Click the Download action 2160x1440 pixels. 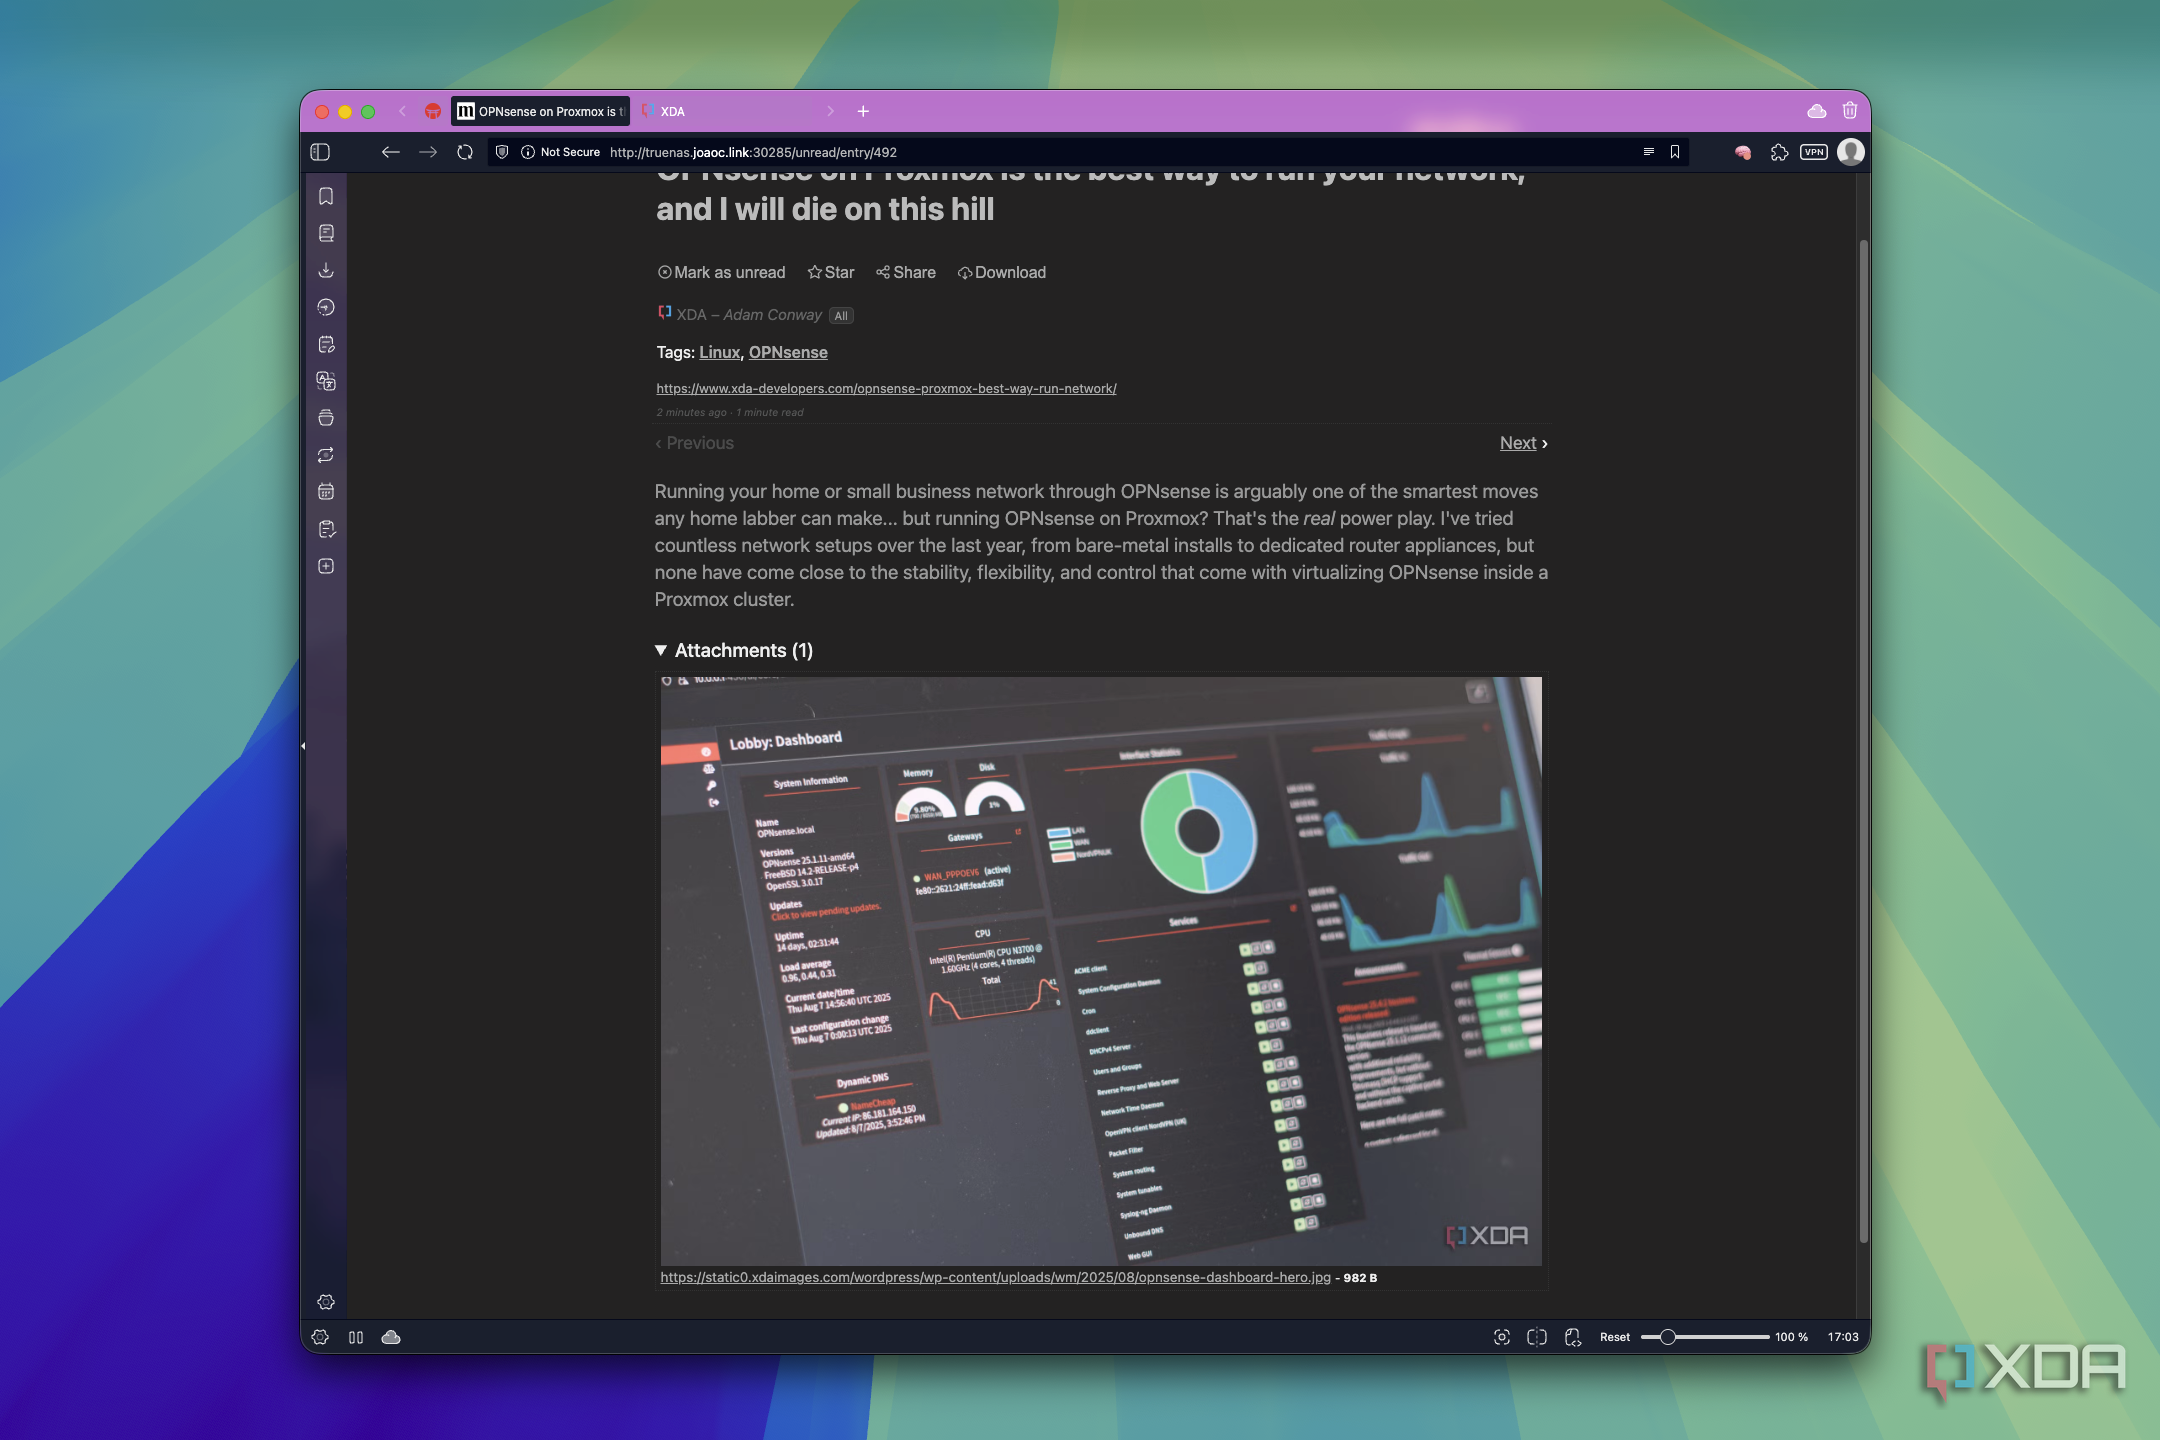point(1002,273)
